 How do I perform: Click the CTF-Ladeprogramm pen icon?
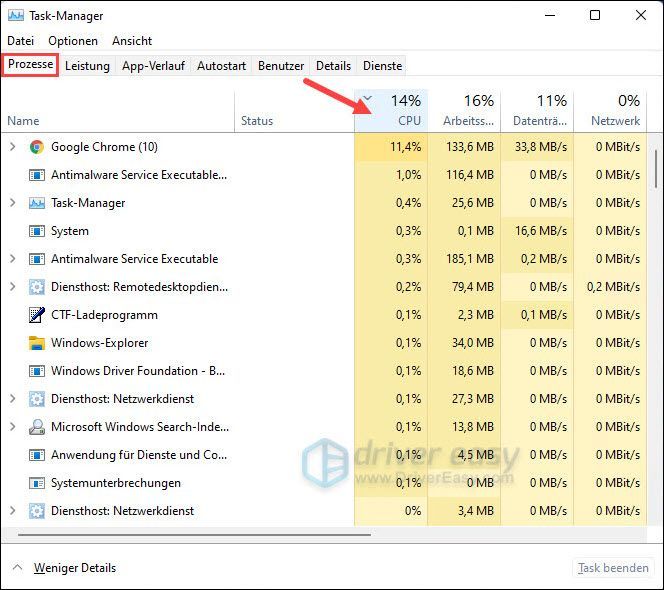(x=37, y=315)
